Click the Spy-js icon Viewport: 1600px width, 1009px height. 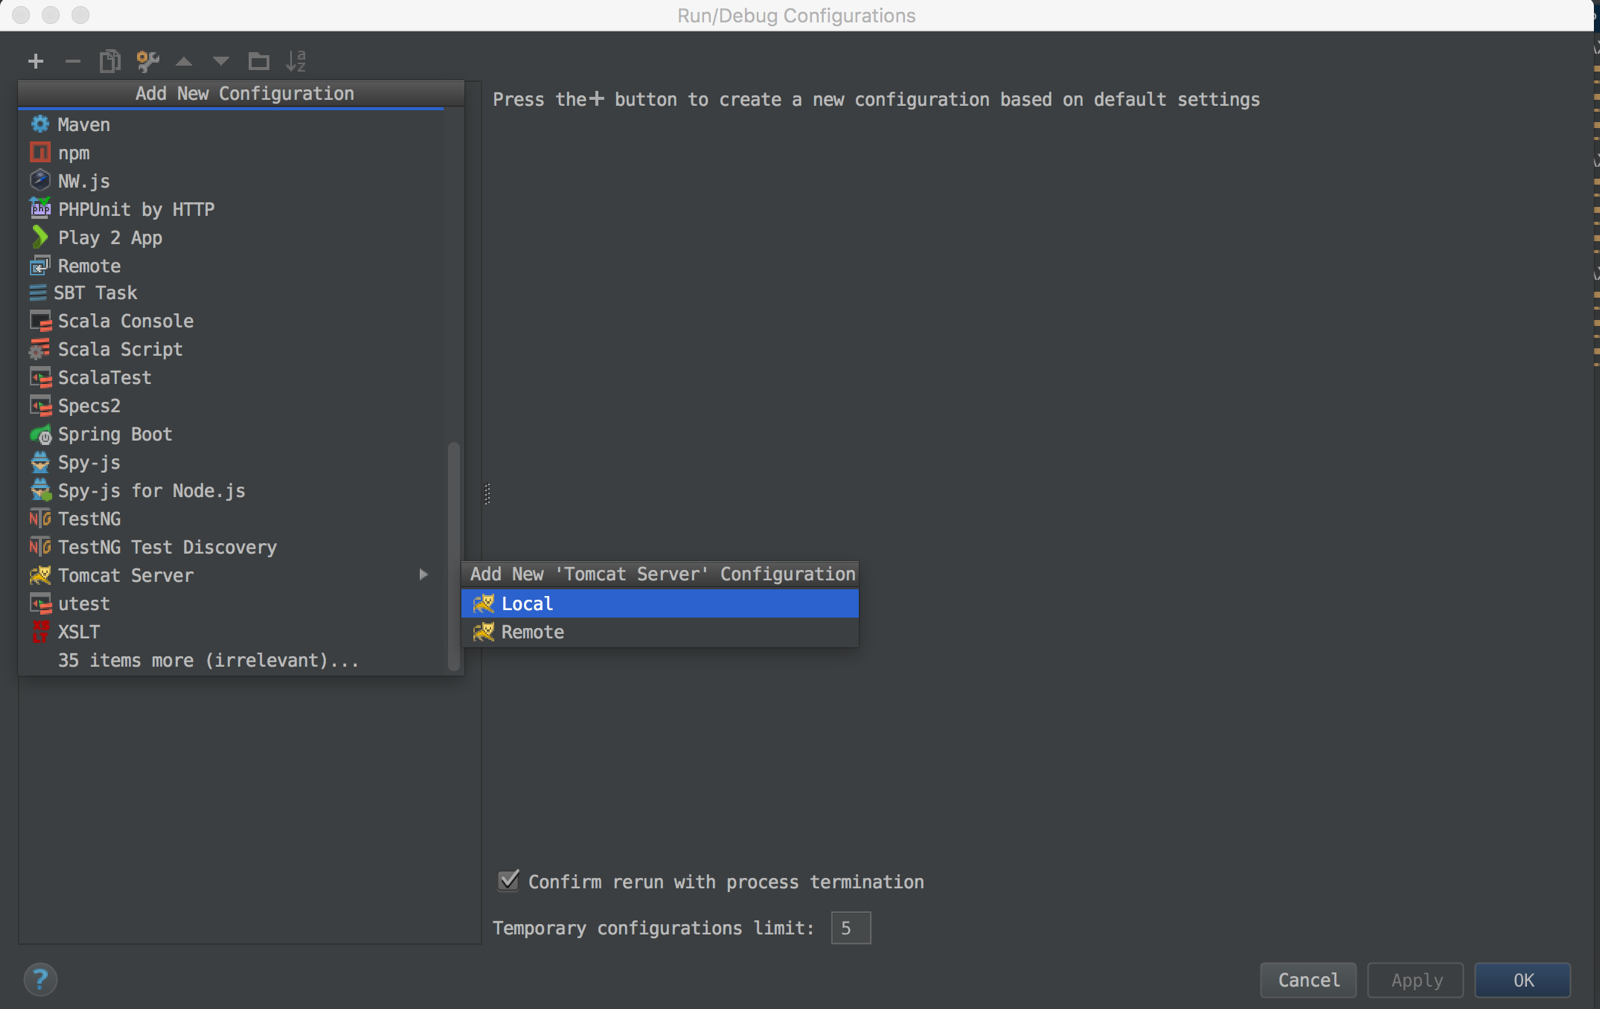click(x=40, y=462)
